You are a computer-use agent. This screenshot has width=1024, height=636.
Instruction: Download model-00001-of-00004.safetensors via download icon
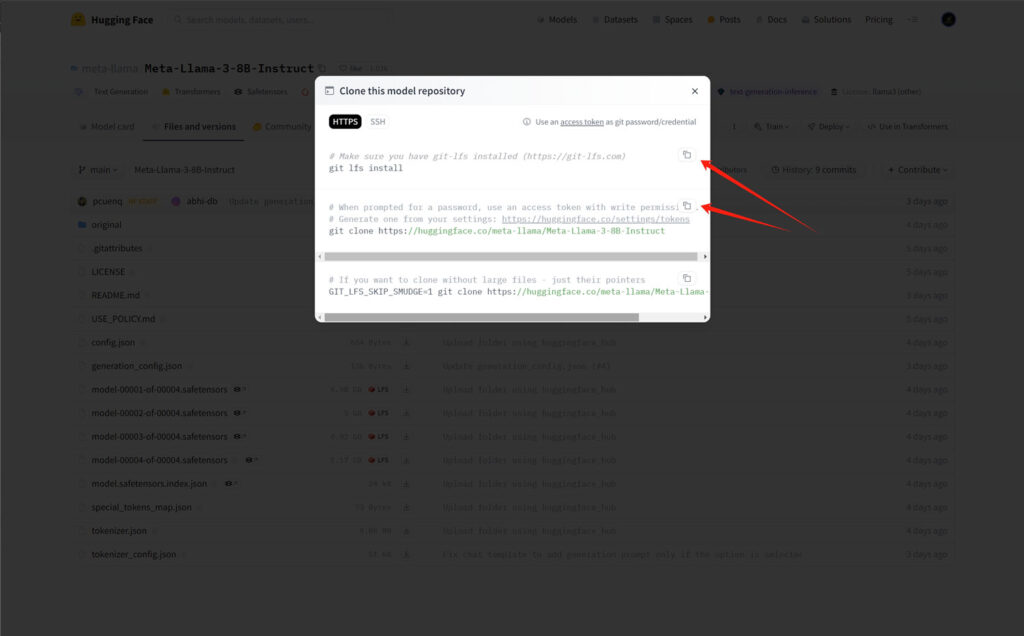[x=406, y=389]
